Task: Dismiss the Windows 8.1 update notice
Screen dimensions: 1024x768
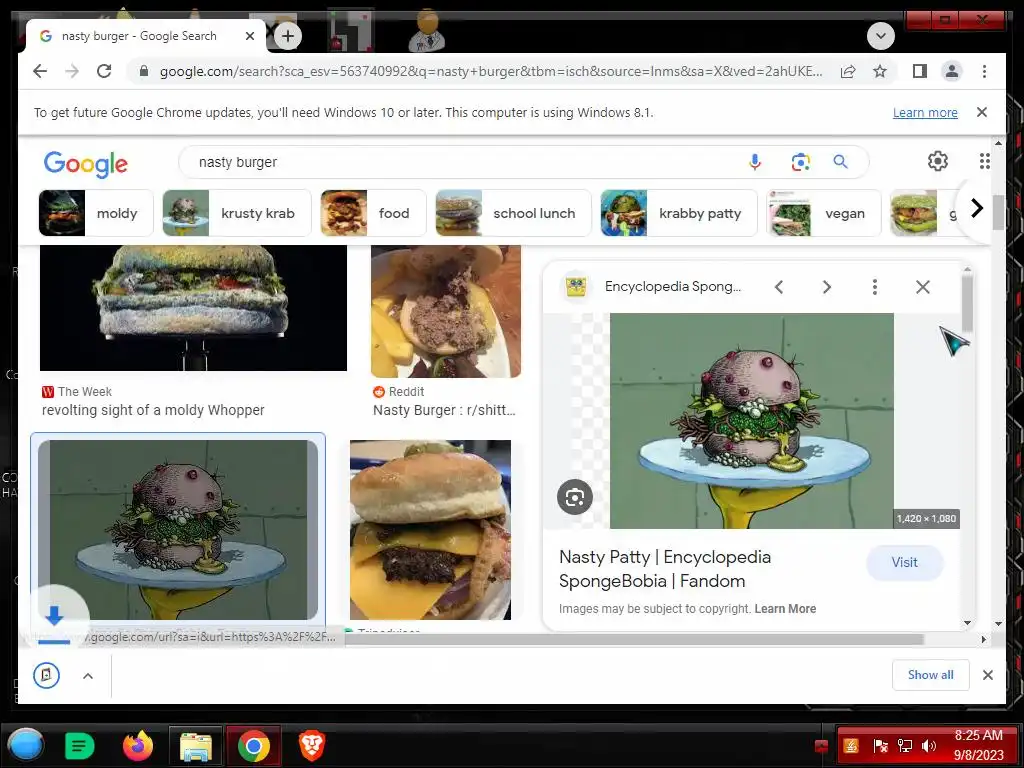Action: coord(982,112)
